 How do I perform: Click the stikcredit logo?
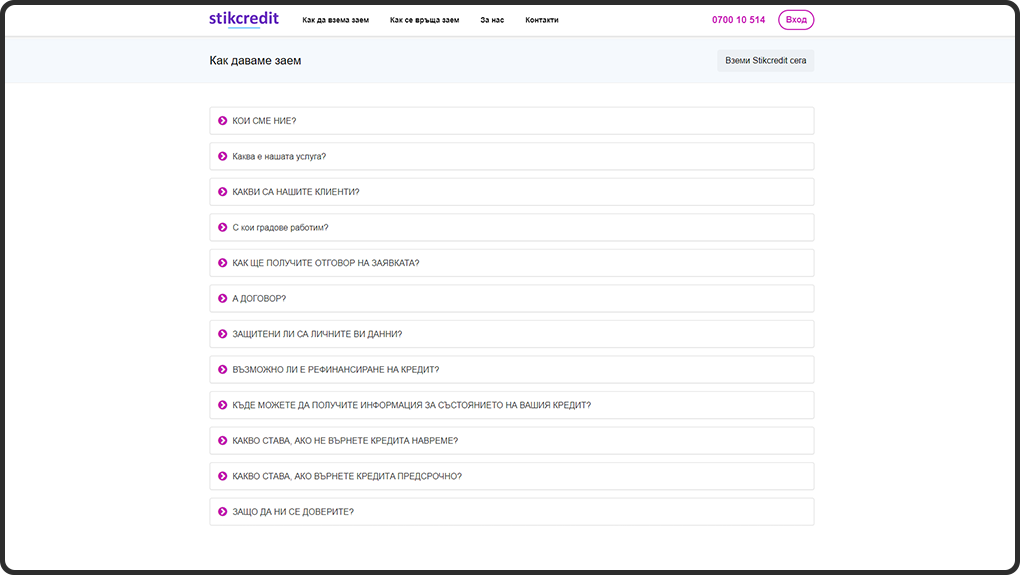pyautogui.click(x=243, y=19)
